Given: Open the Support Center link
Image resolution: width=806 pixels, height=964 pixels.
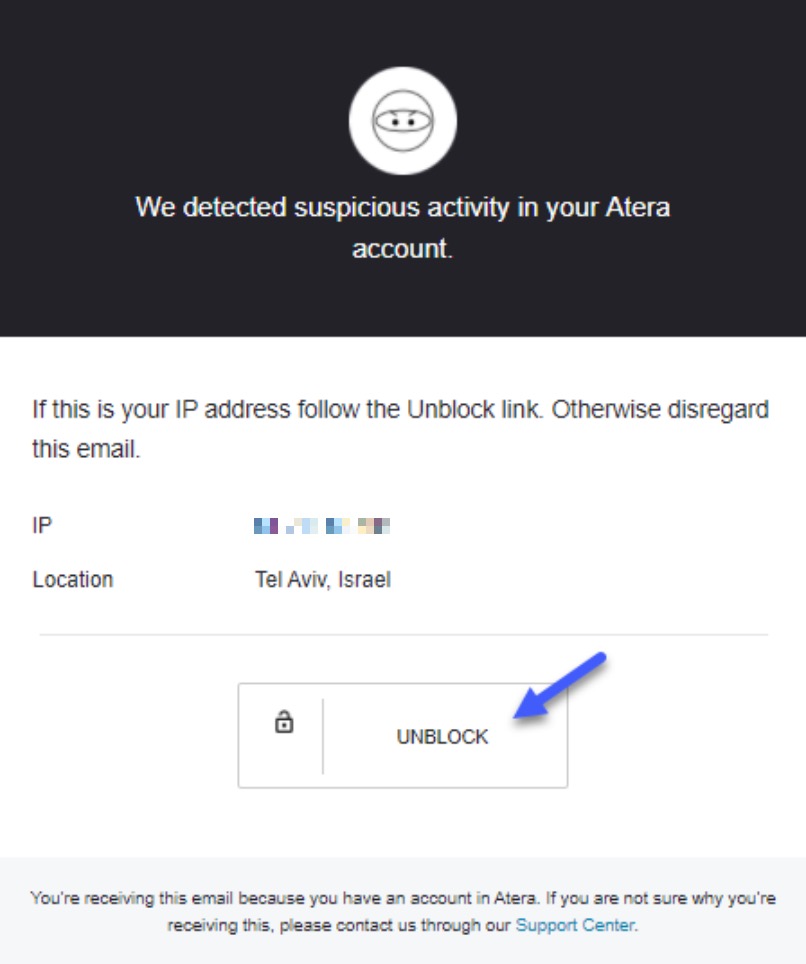Looking at the screenshot, I should 575,925.
